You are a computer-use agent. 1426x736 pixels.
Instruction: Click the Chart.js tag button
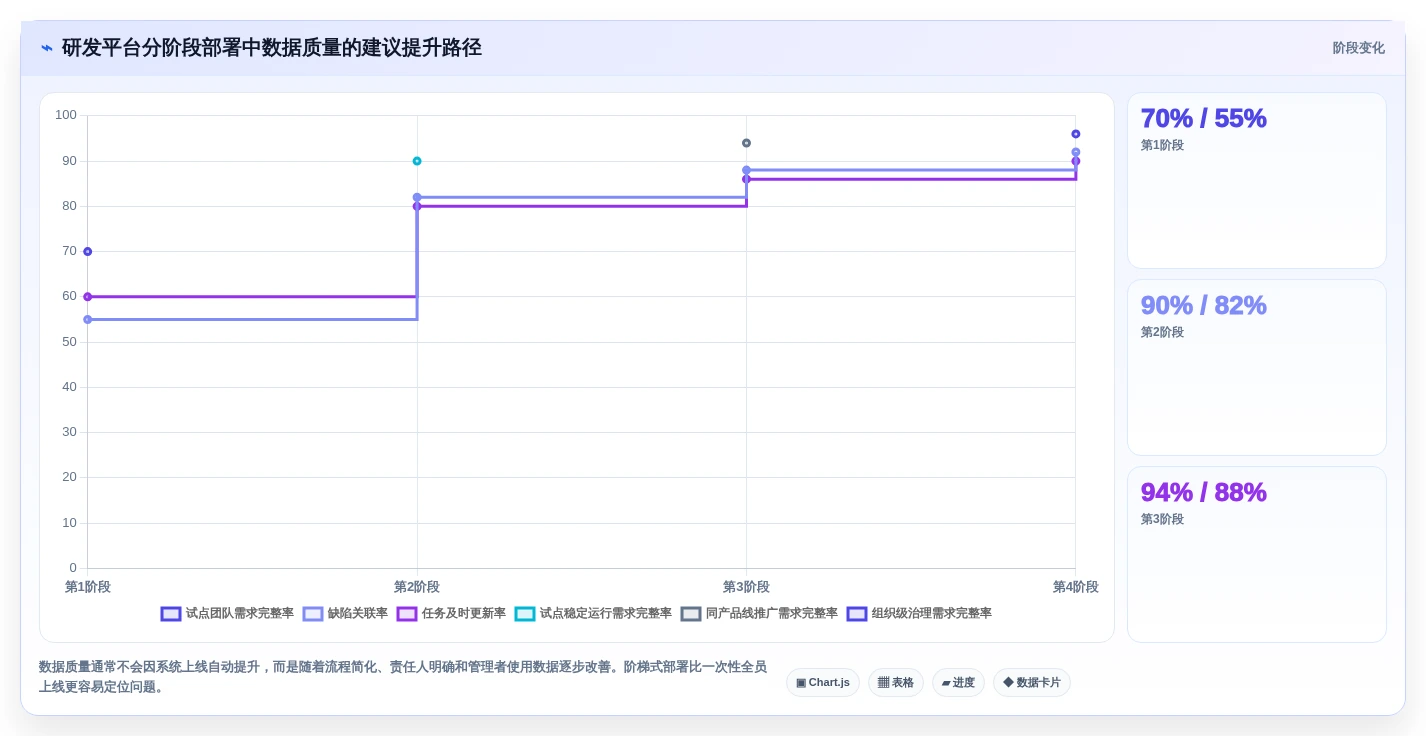[823, 683]
